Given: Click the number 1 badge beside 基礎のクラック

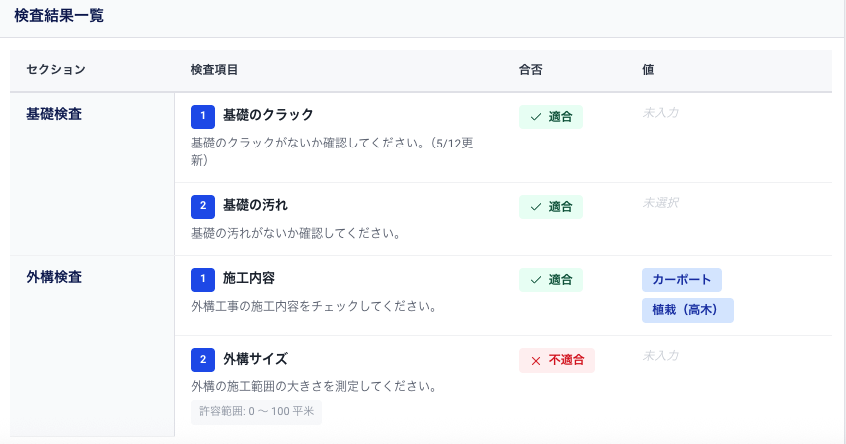Looking at the screenshot, I should click(203, 115).
